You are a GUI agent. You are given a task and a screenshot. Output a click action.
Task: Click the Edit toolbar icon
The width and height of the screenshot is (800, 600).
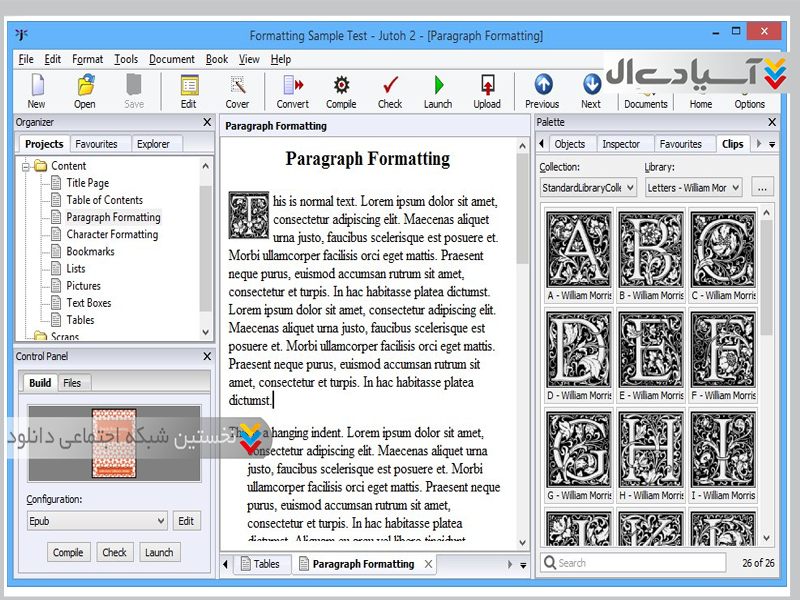tap(188, 90)
